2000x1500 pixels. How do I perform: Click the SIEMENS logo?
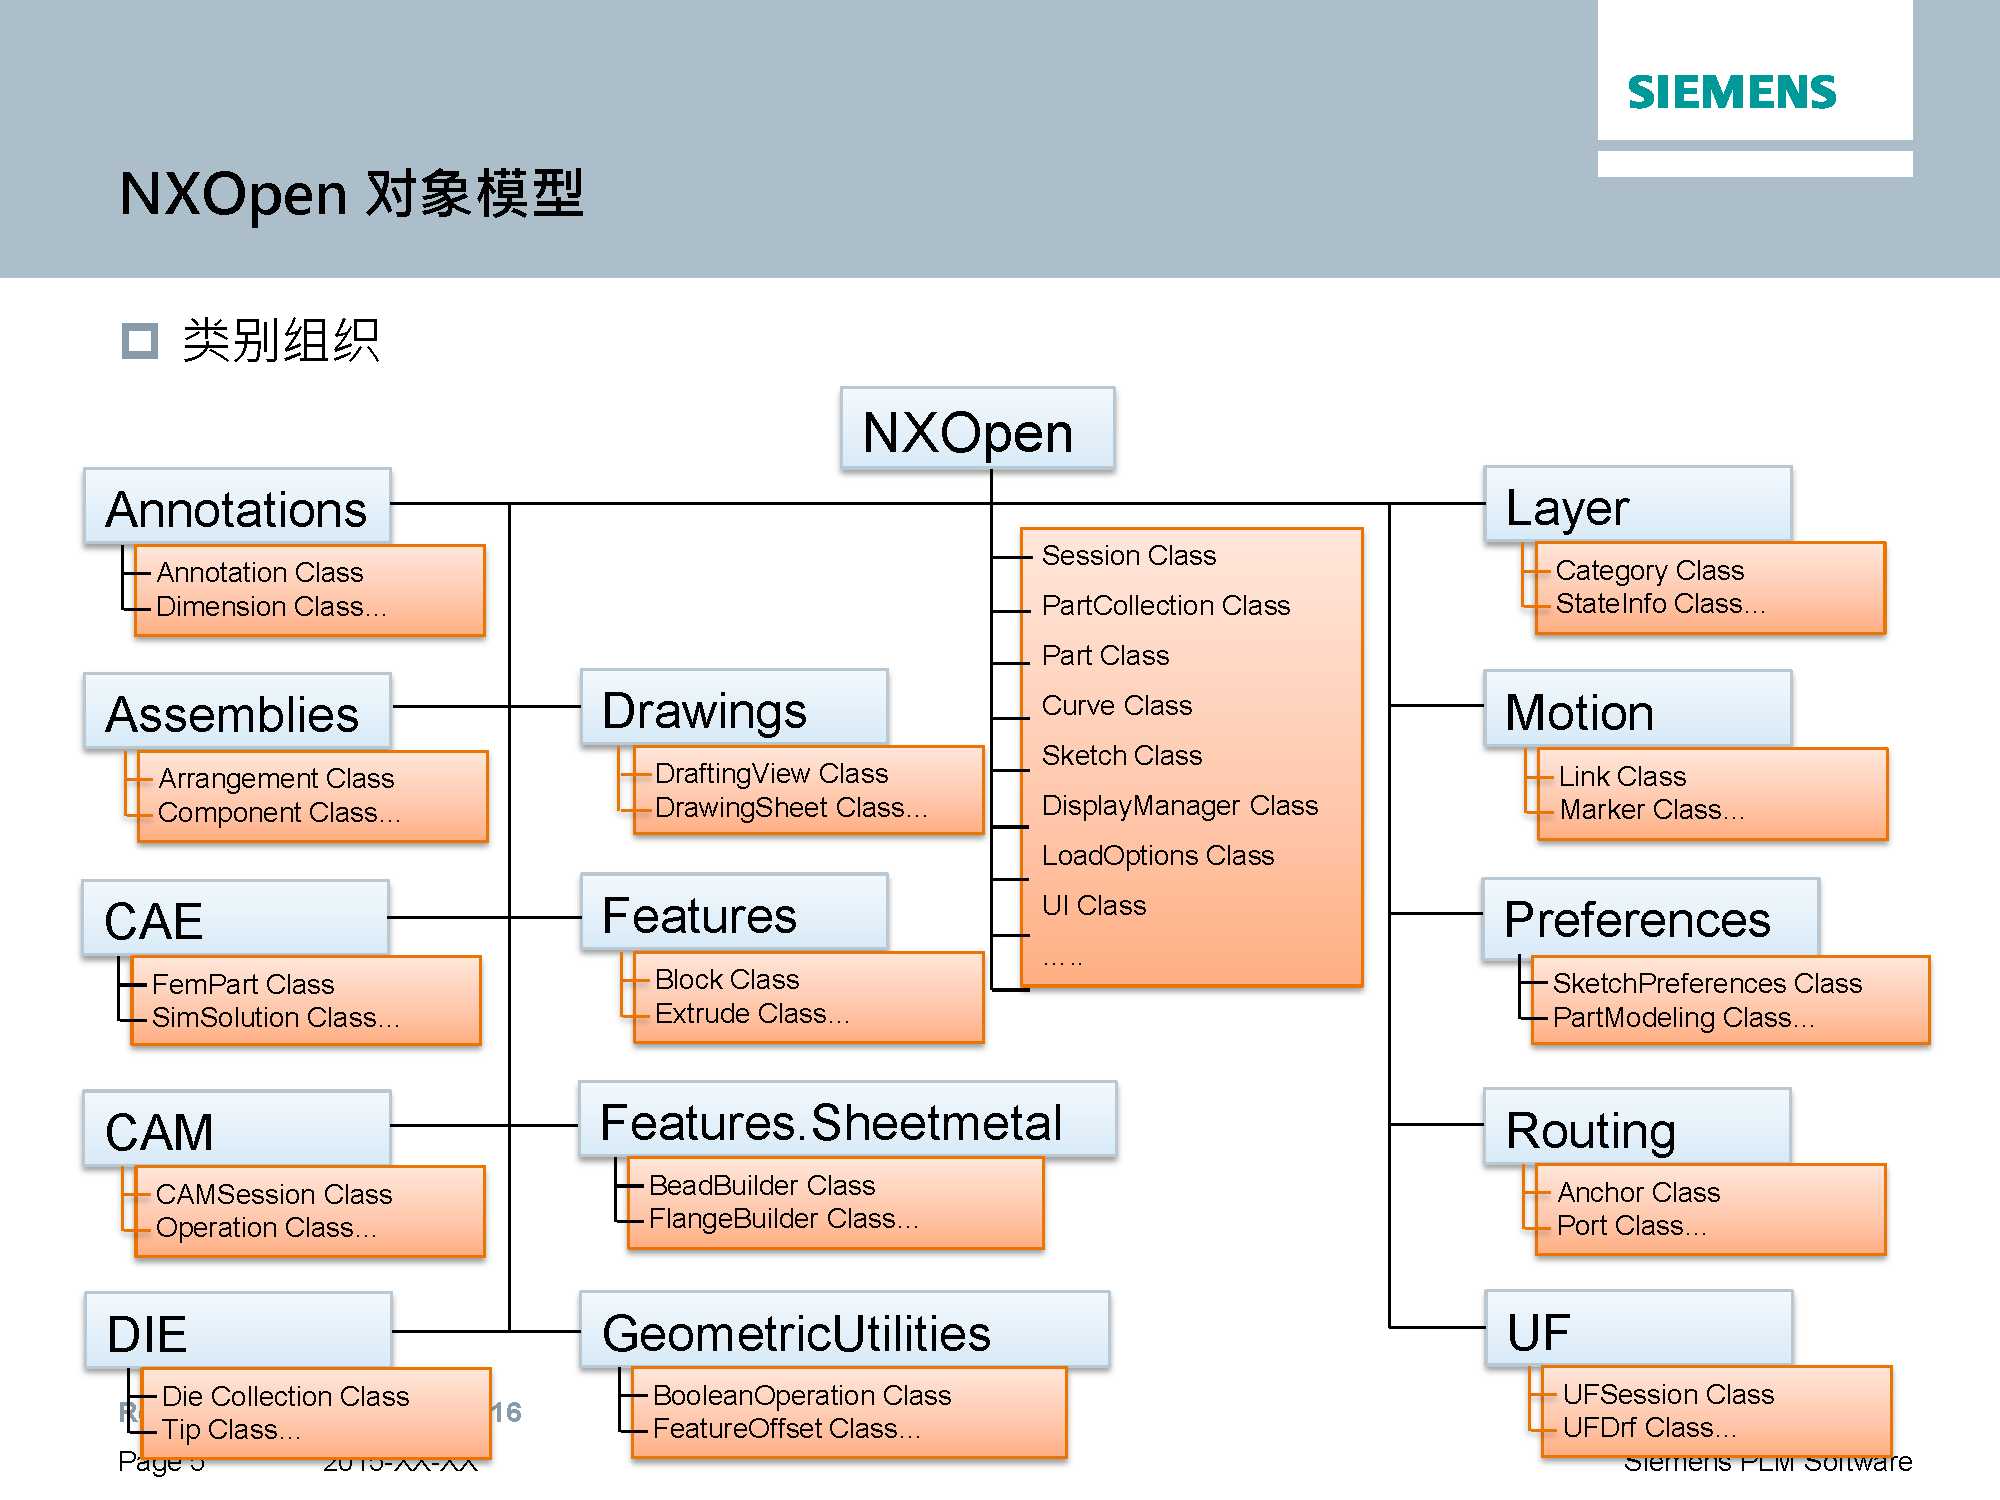[1731, 92]
